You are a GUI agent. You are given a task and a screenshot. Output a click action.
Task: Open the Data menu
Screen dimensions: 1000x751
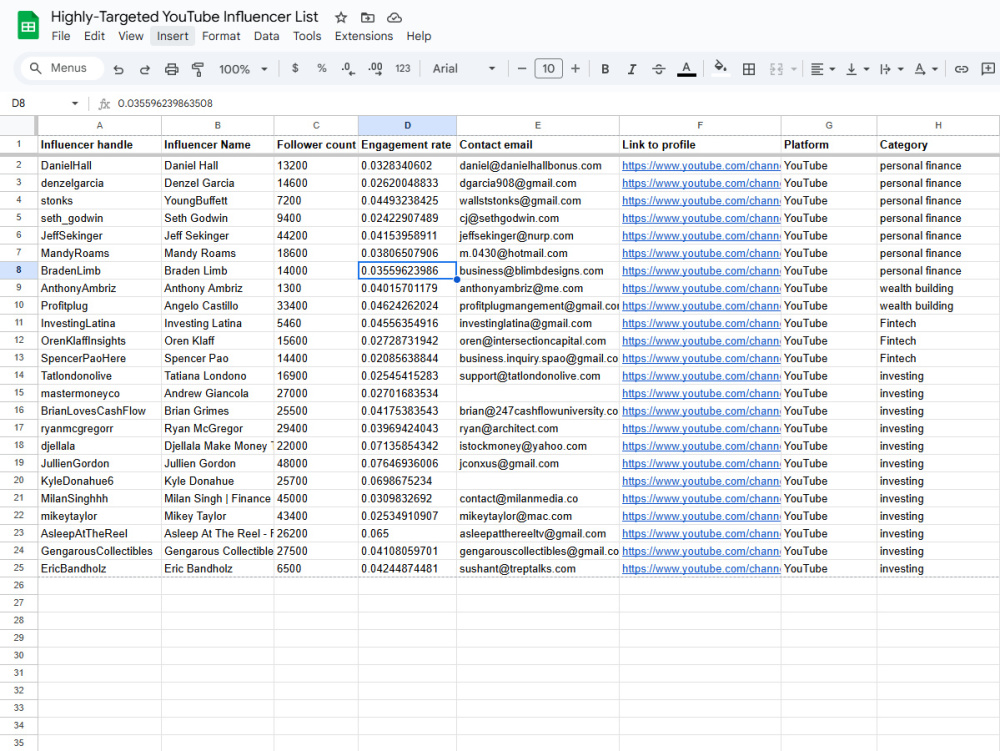[x=267, y=36]
